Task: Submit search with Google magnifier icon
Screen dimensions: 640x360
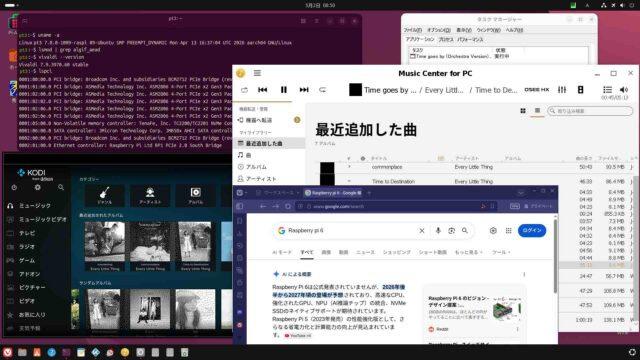Action: [464, 231]
